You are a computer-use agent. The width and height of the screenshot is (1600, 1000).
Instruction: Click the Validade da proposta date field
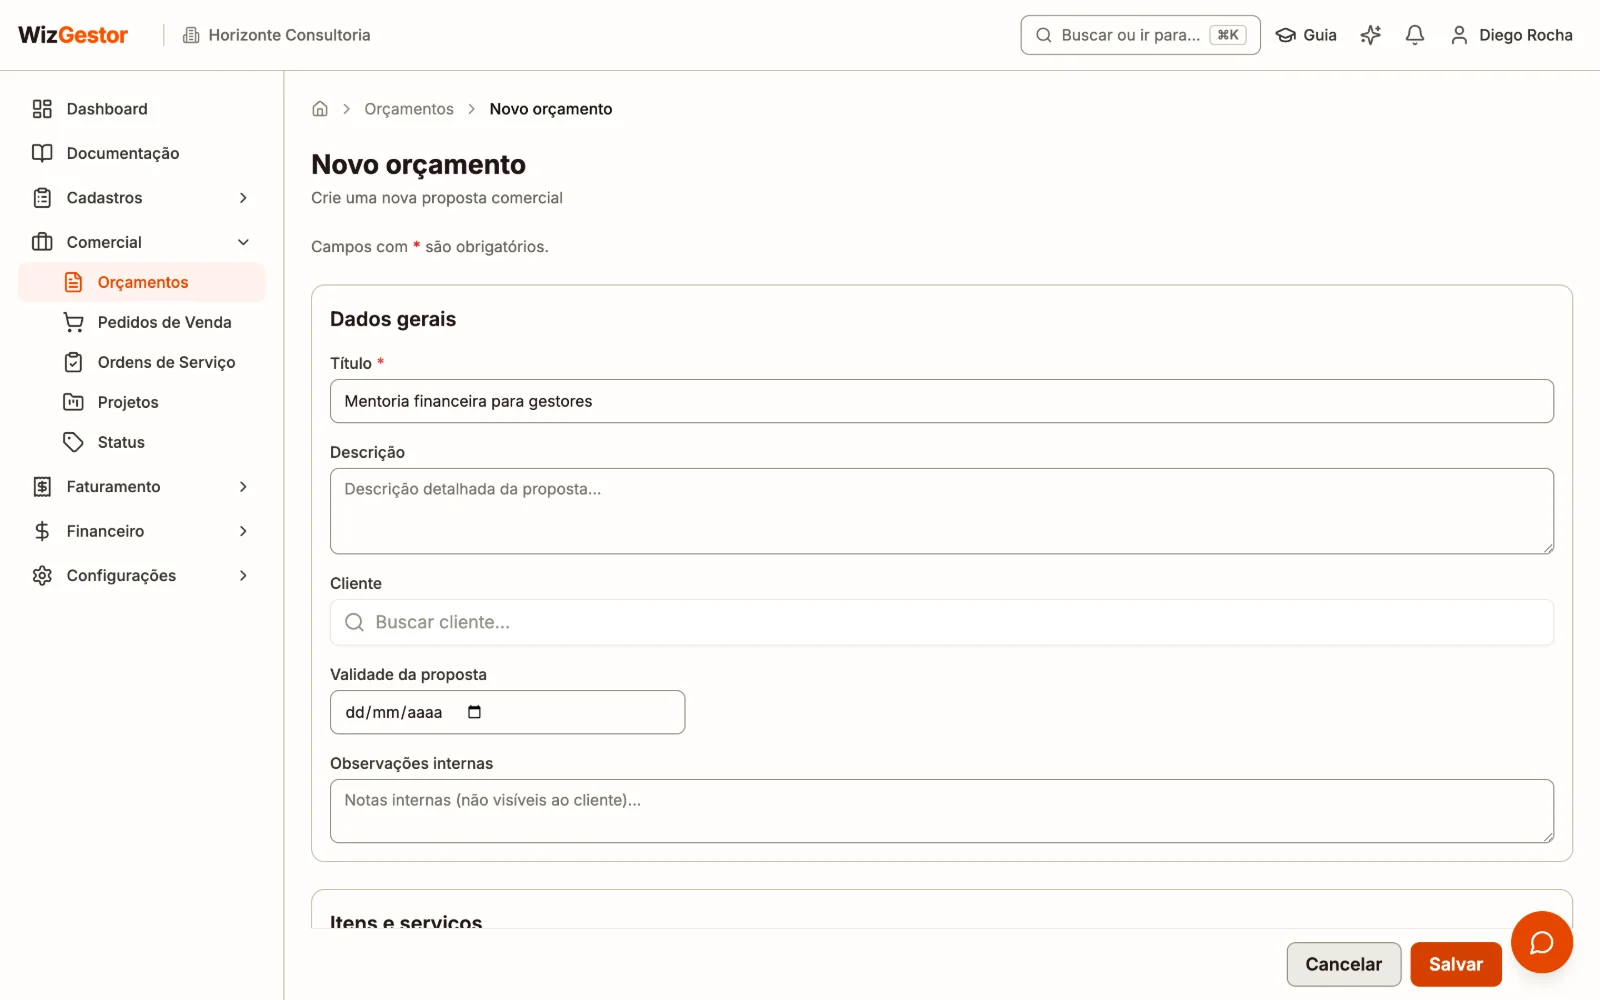pyautogui.click(x=507, y=712)
